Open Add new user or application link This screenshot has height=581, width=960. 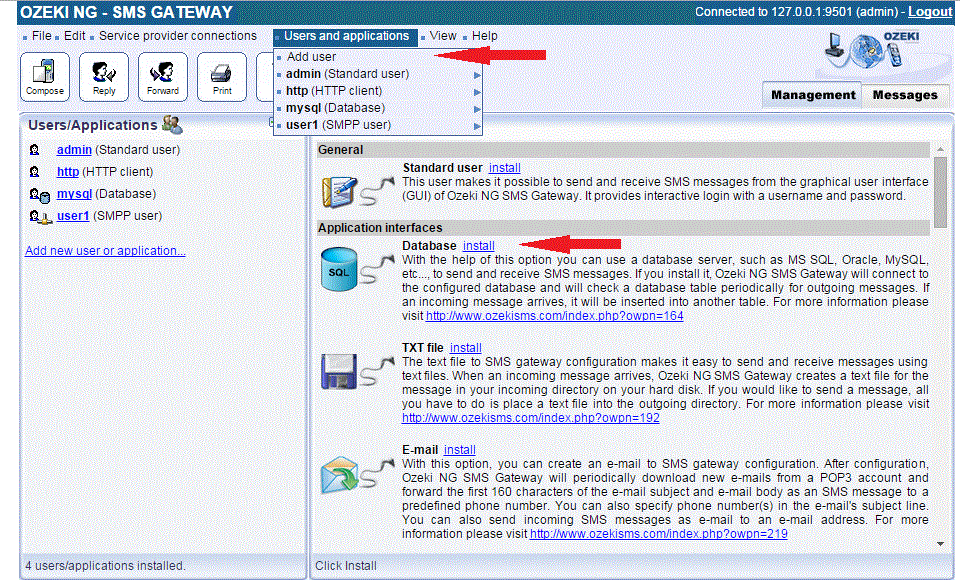[x=104, y=250]
